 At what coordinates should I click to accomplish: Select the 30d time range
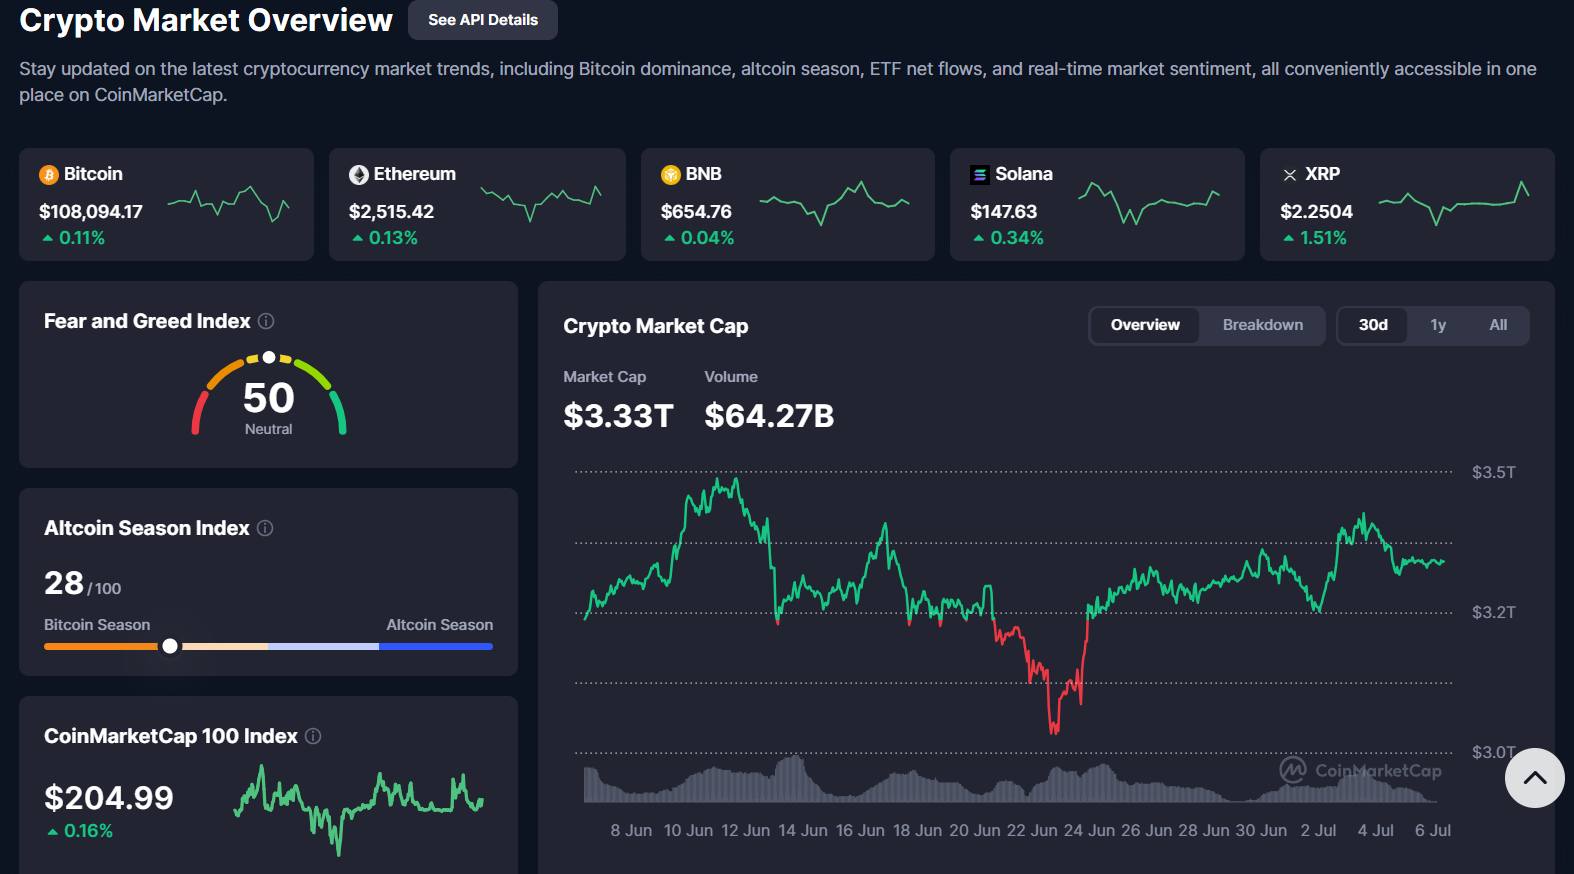1373,325
